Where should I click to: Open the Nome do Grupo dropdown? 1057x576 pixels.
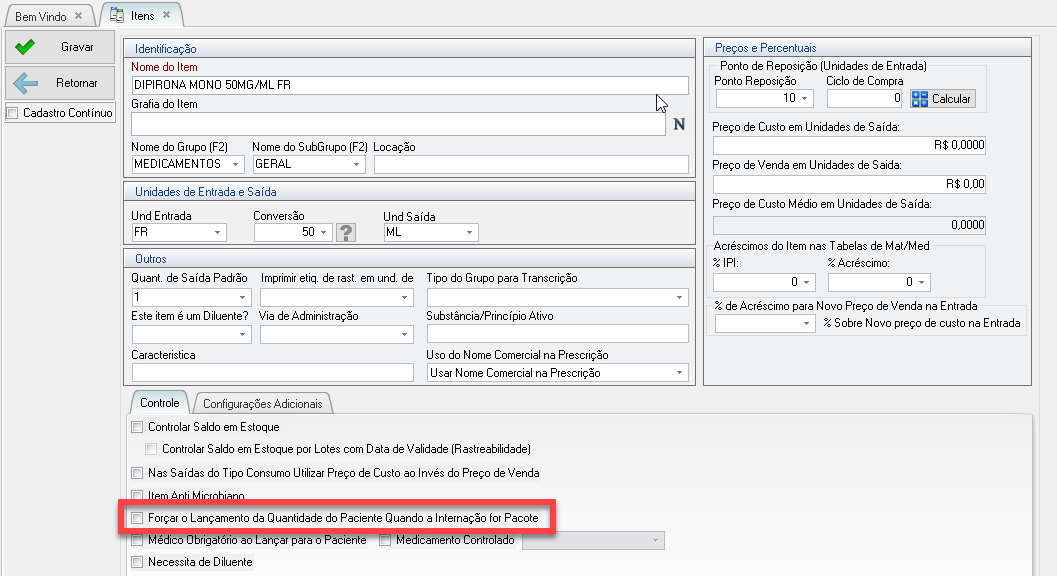(x=236, y=165)
